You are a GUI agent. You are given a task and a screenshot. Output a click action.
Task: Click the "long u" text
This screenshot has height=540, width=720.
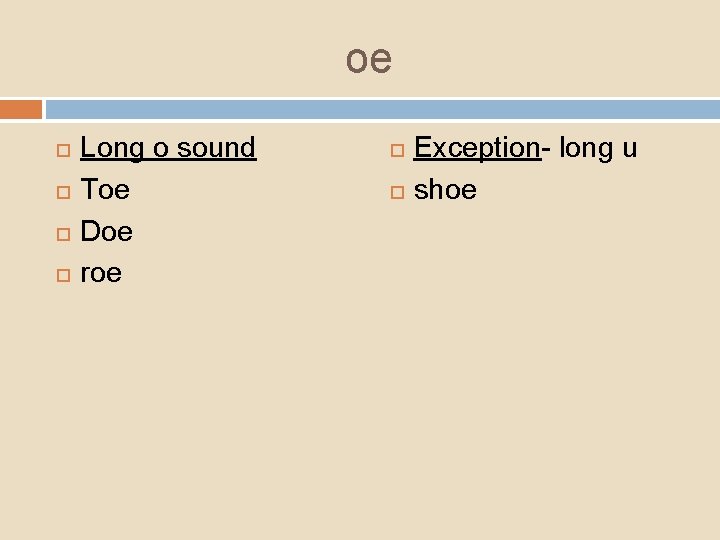point(597,148)
